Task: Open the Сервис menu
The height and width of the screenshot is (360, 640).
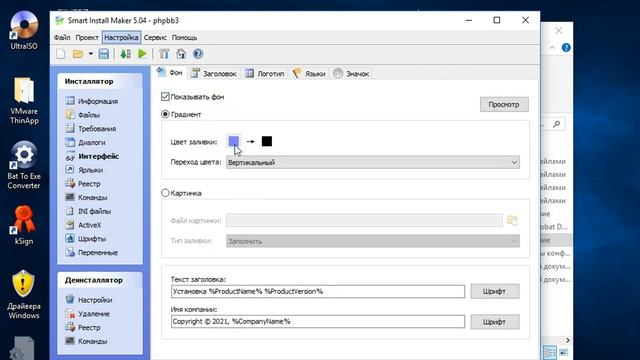Action: pos(155,38)
